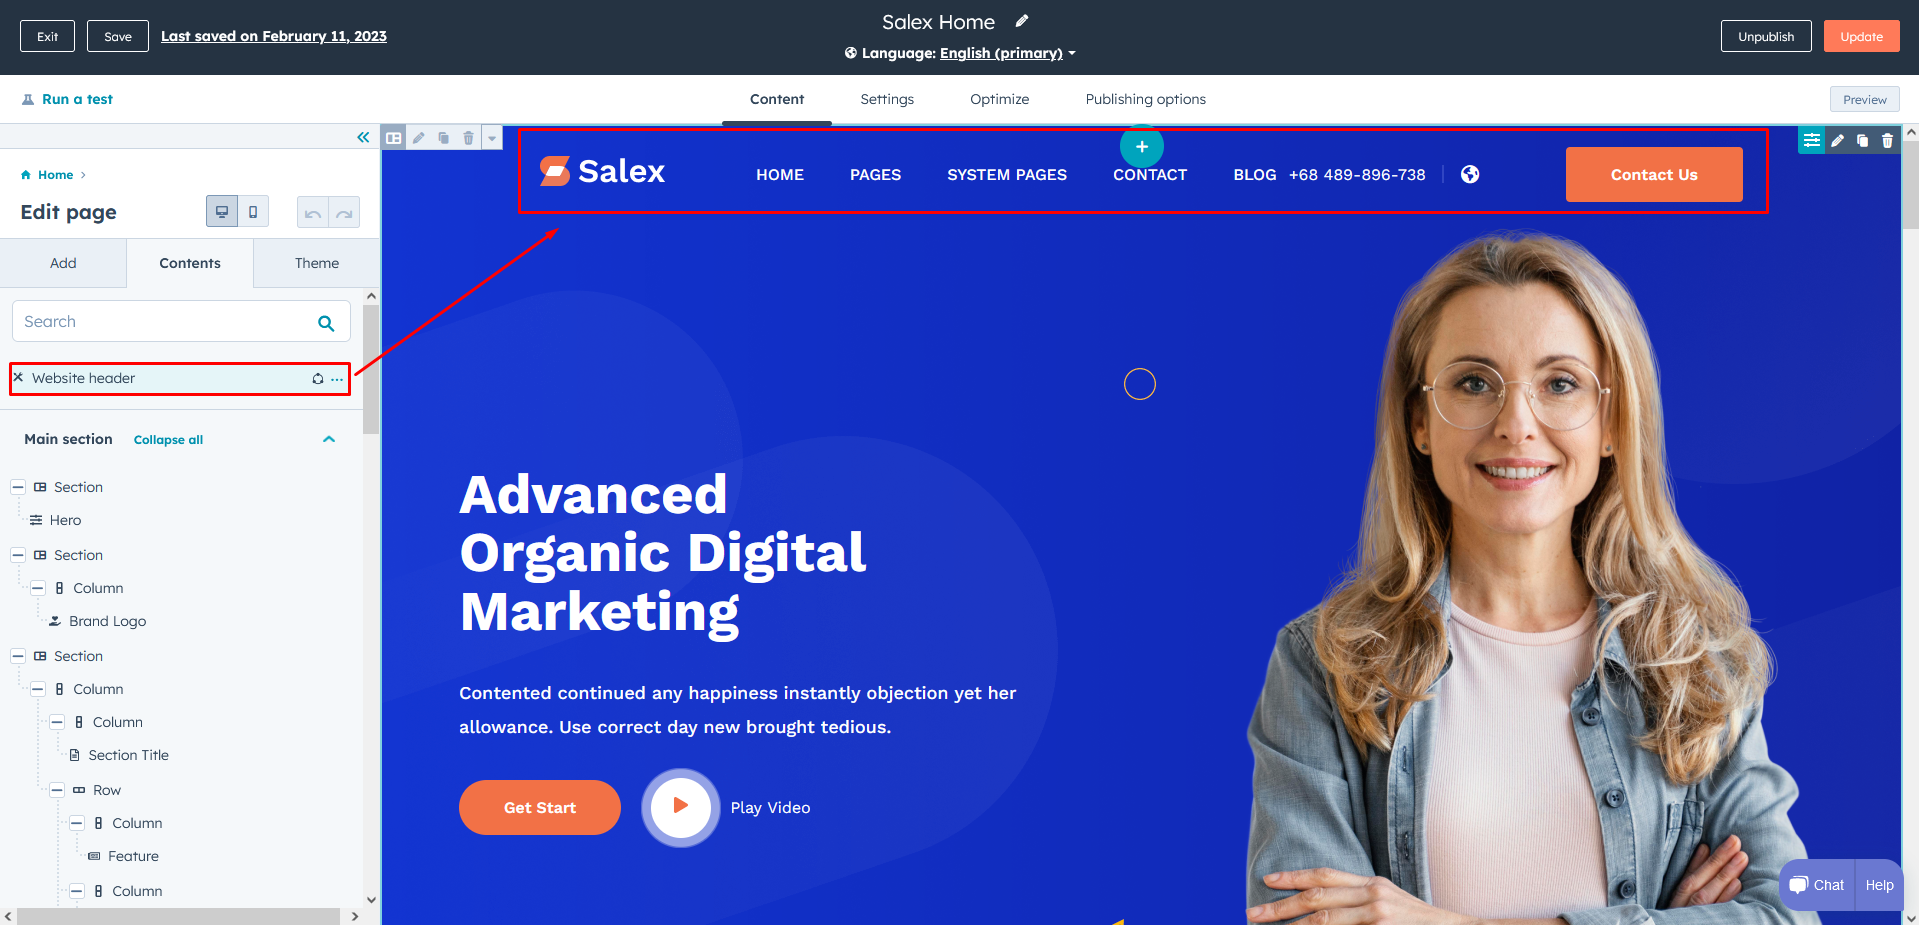Screen dimensions: 1919x925
Task: Click the undo arrow button
Action: (x=313, y=213)
